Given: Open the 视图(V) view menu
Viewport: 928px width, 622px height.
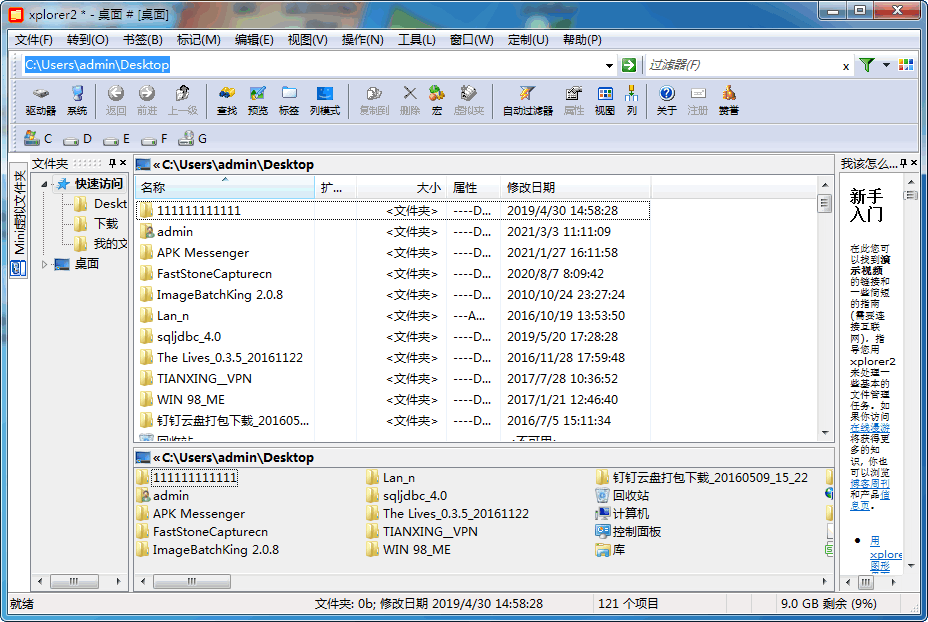Looking at the screenshot, I should pos(307,40).
